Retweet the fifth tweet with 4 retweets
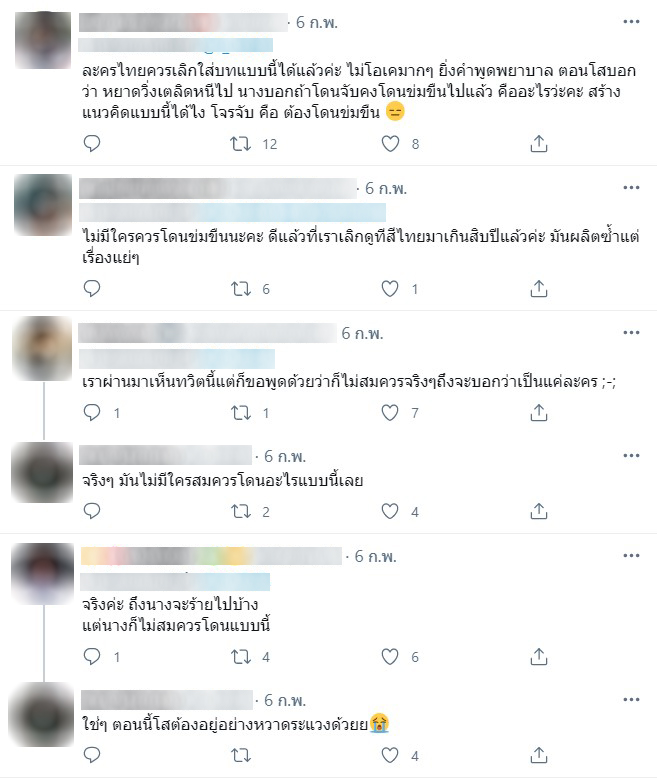 coord(241,657)
